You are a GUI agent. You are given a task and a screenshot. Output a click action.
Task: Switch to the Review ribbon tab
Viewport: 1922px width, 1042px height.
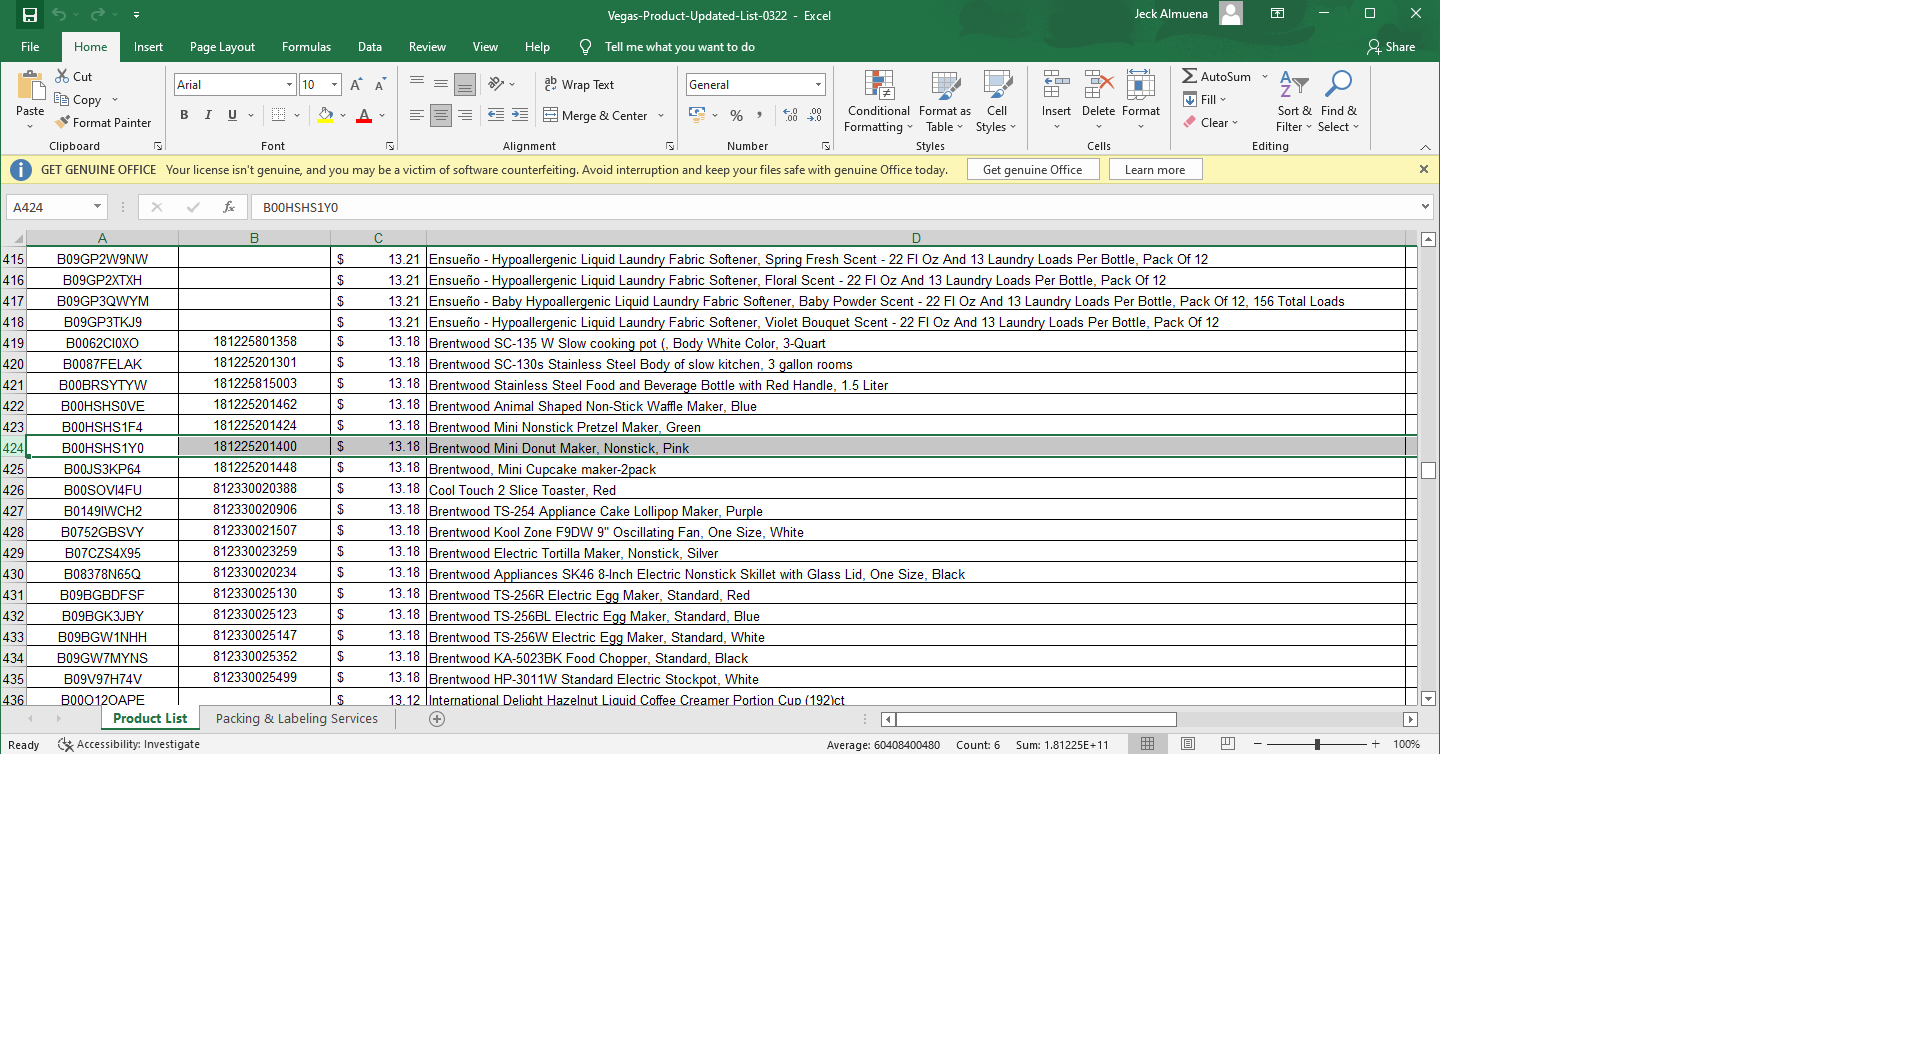click(x=427, y=47)
